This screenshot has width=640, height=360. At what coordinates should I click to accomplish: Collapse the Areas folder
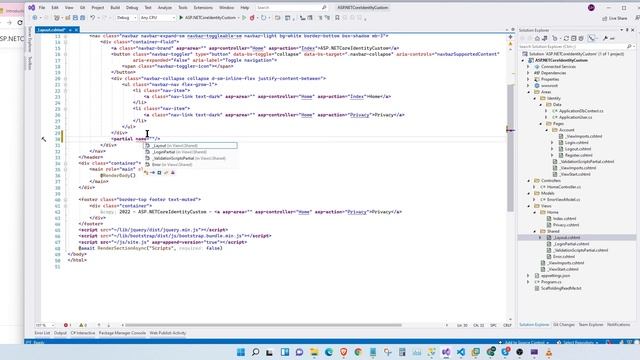(x=529, y=92)
